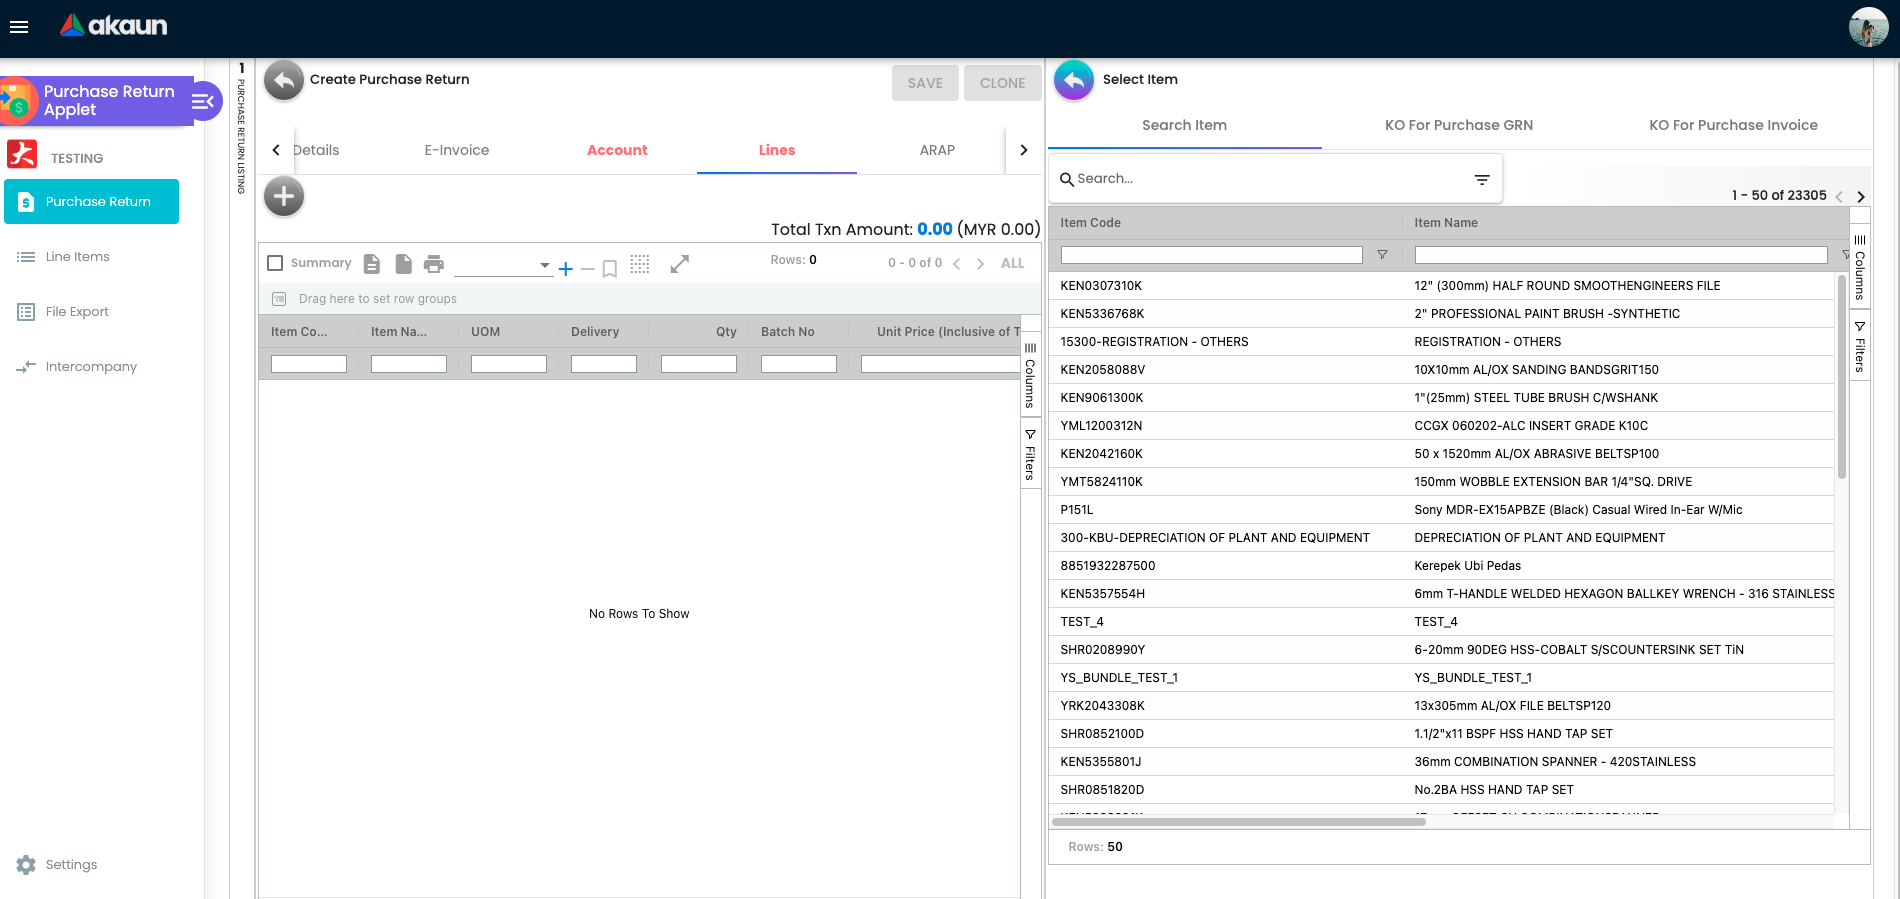1900x899 pixels.
Task: Expand the lines grid to fullscreen
Action: 680,264
